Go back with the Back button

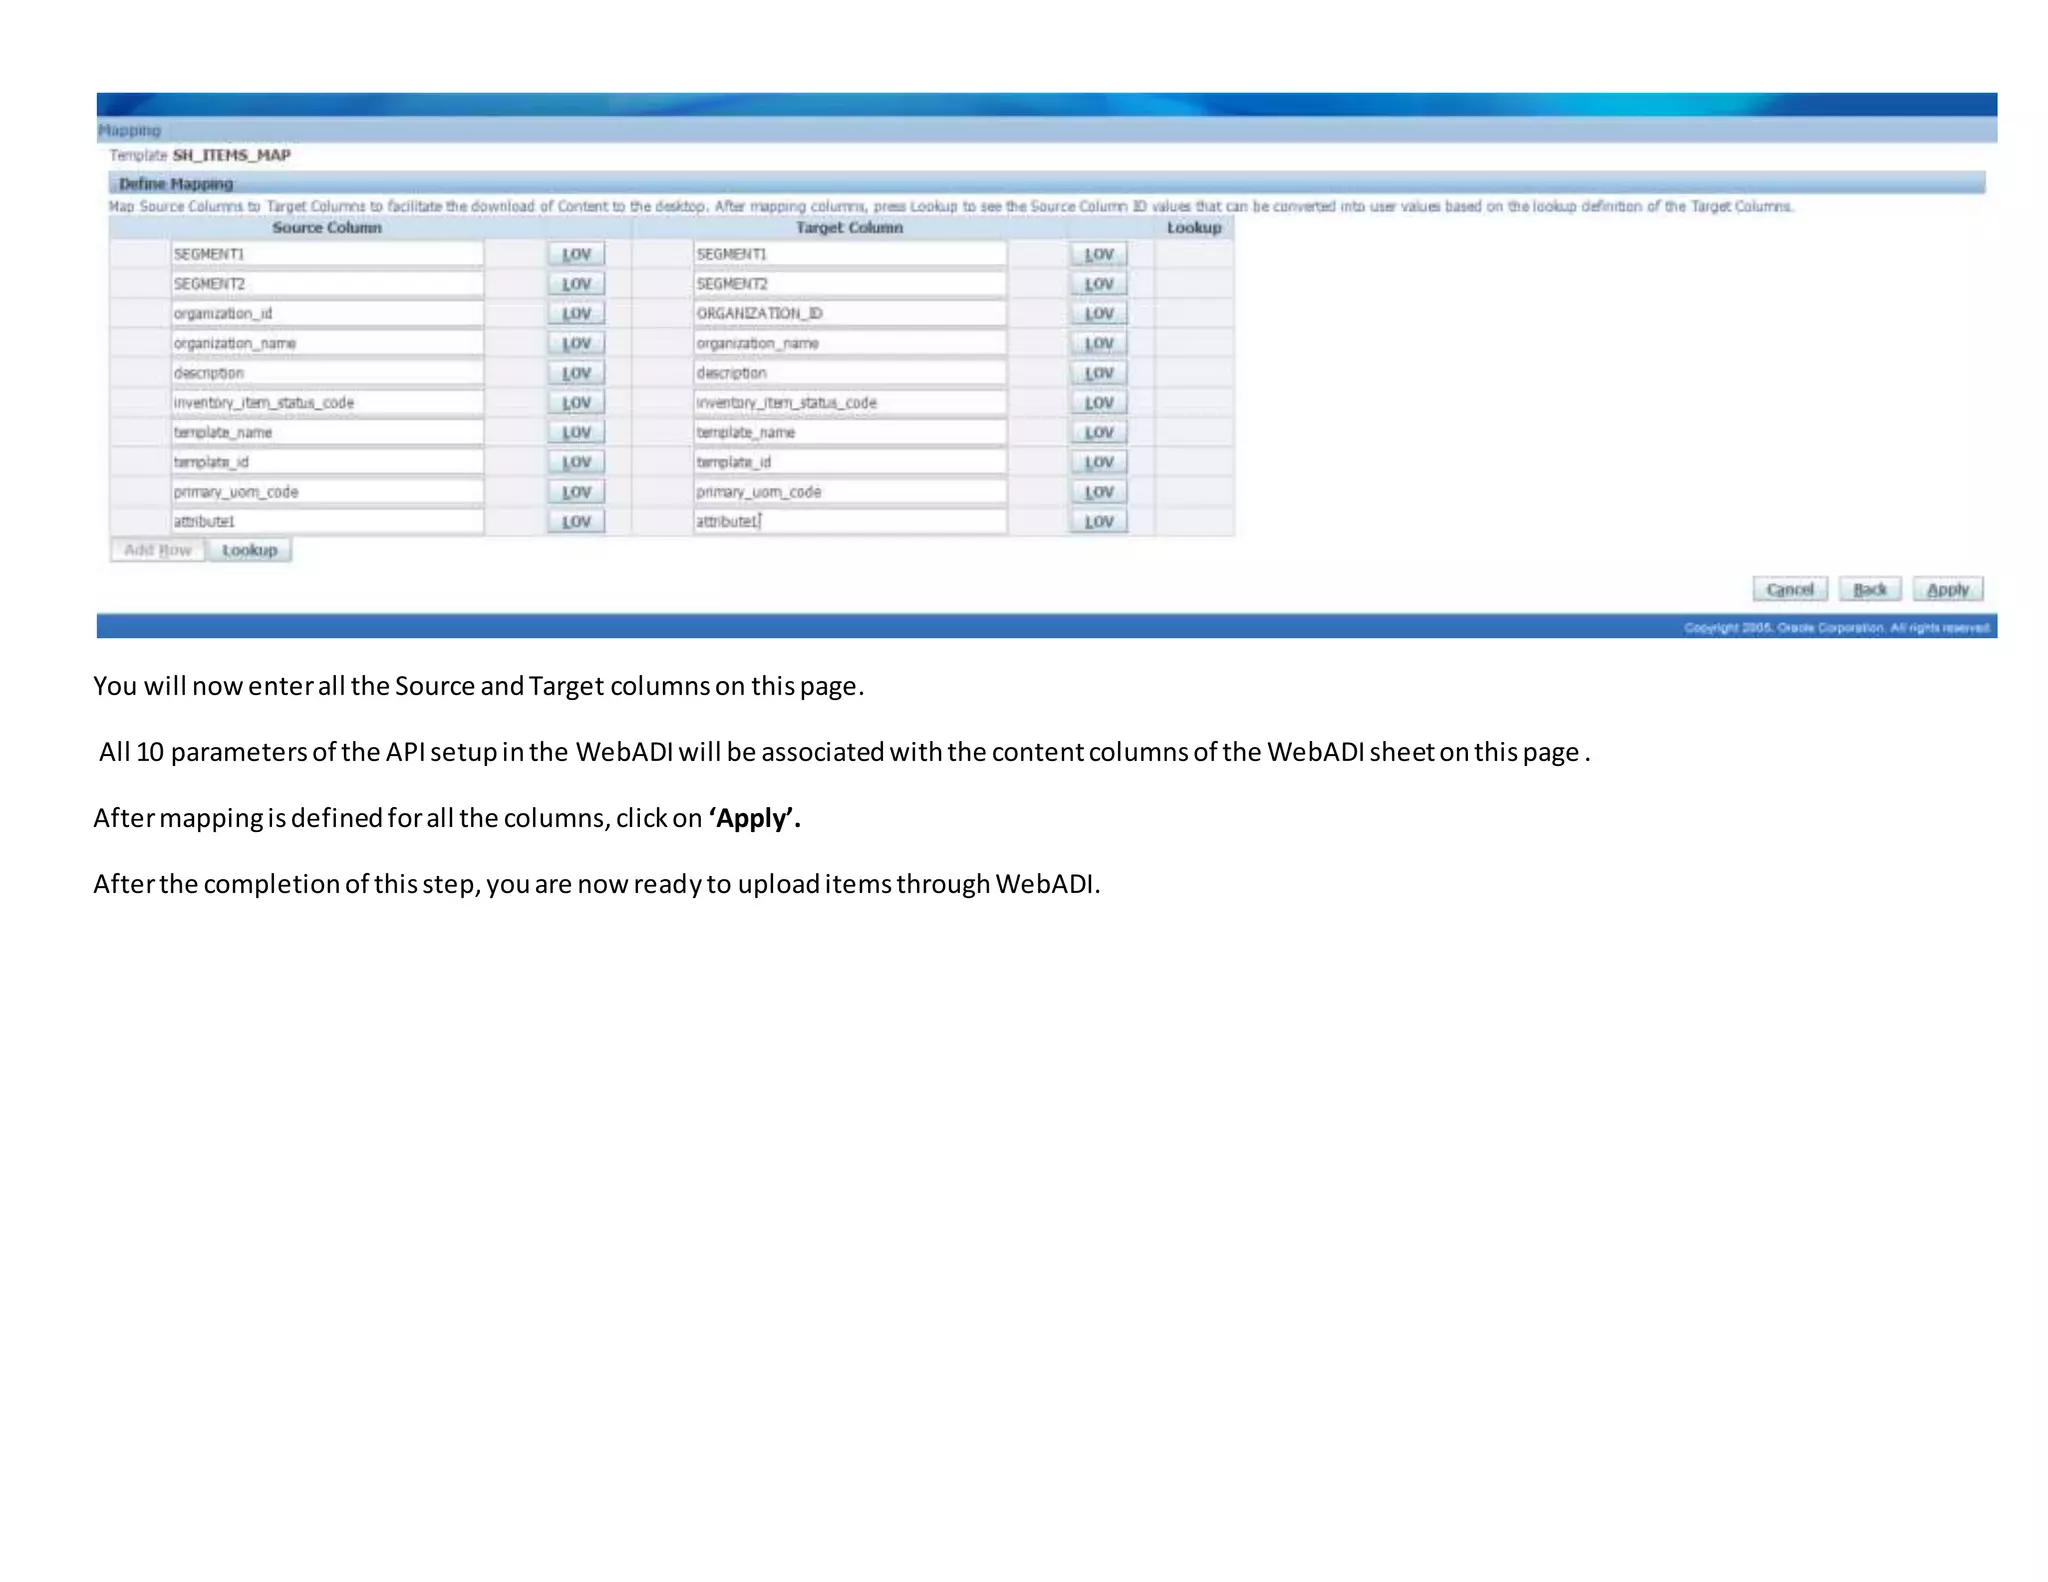tap(1869, 589)
